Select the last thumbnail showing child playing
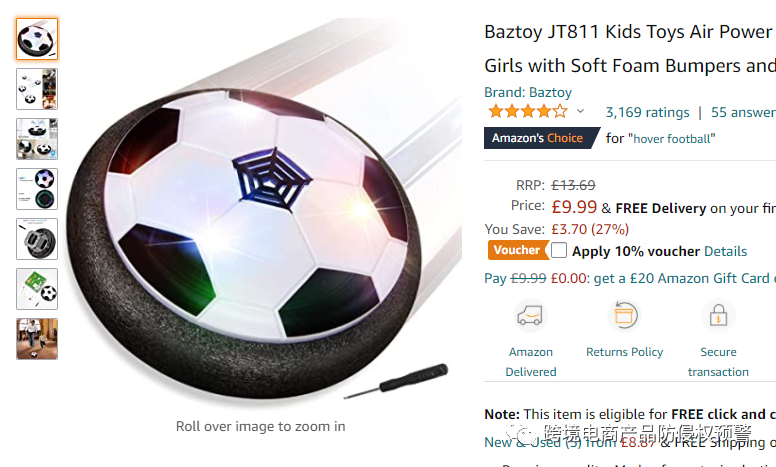Screen dimensions: 776x467 click(x=37, y=339)
